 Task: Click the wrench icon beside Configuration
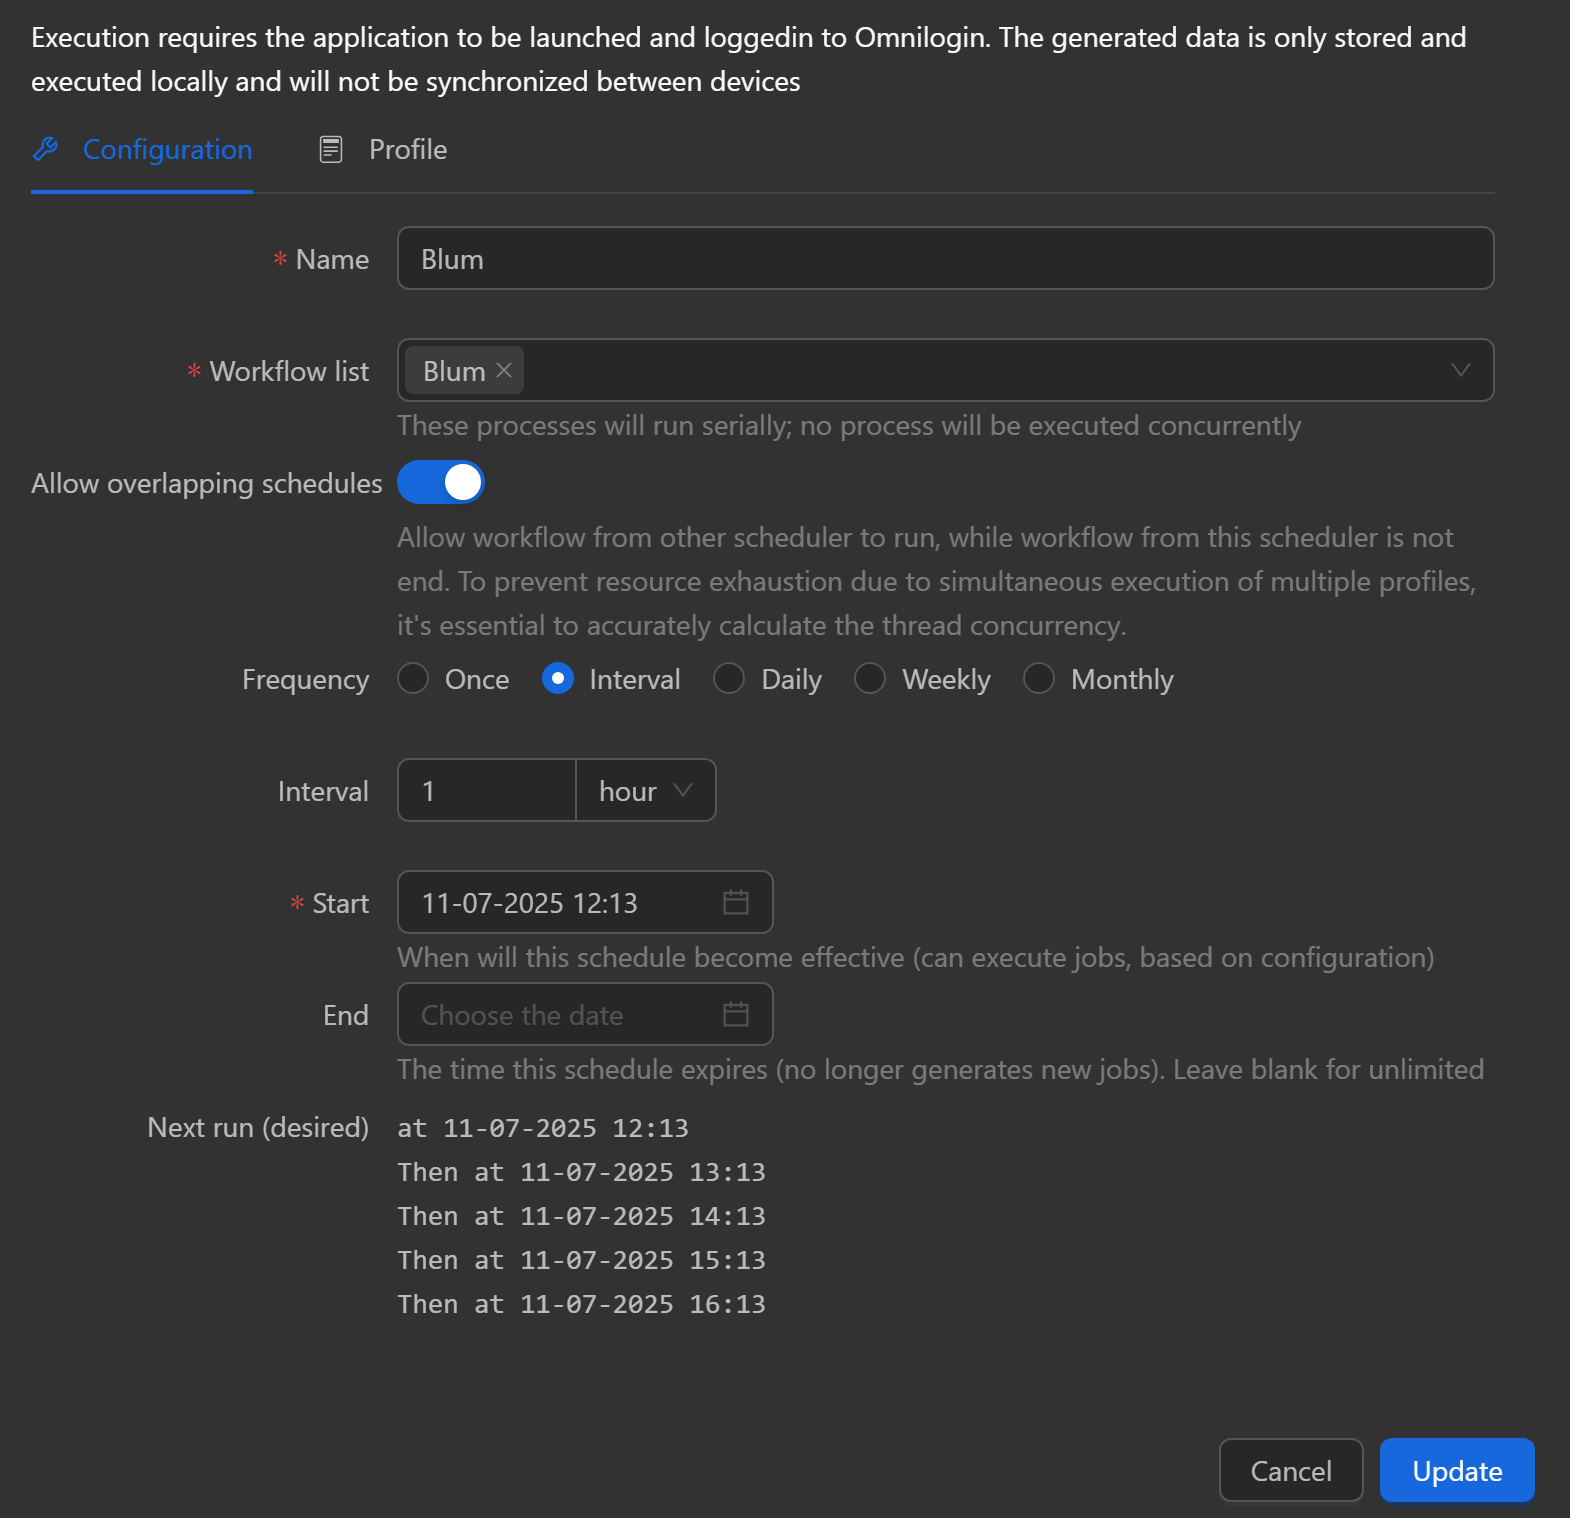[46, 149]
